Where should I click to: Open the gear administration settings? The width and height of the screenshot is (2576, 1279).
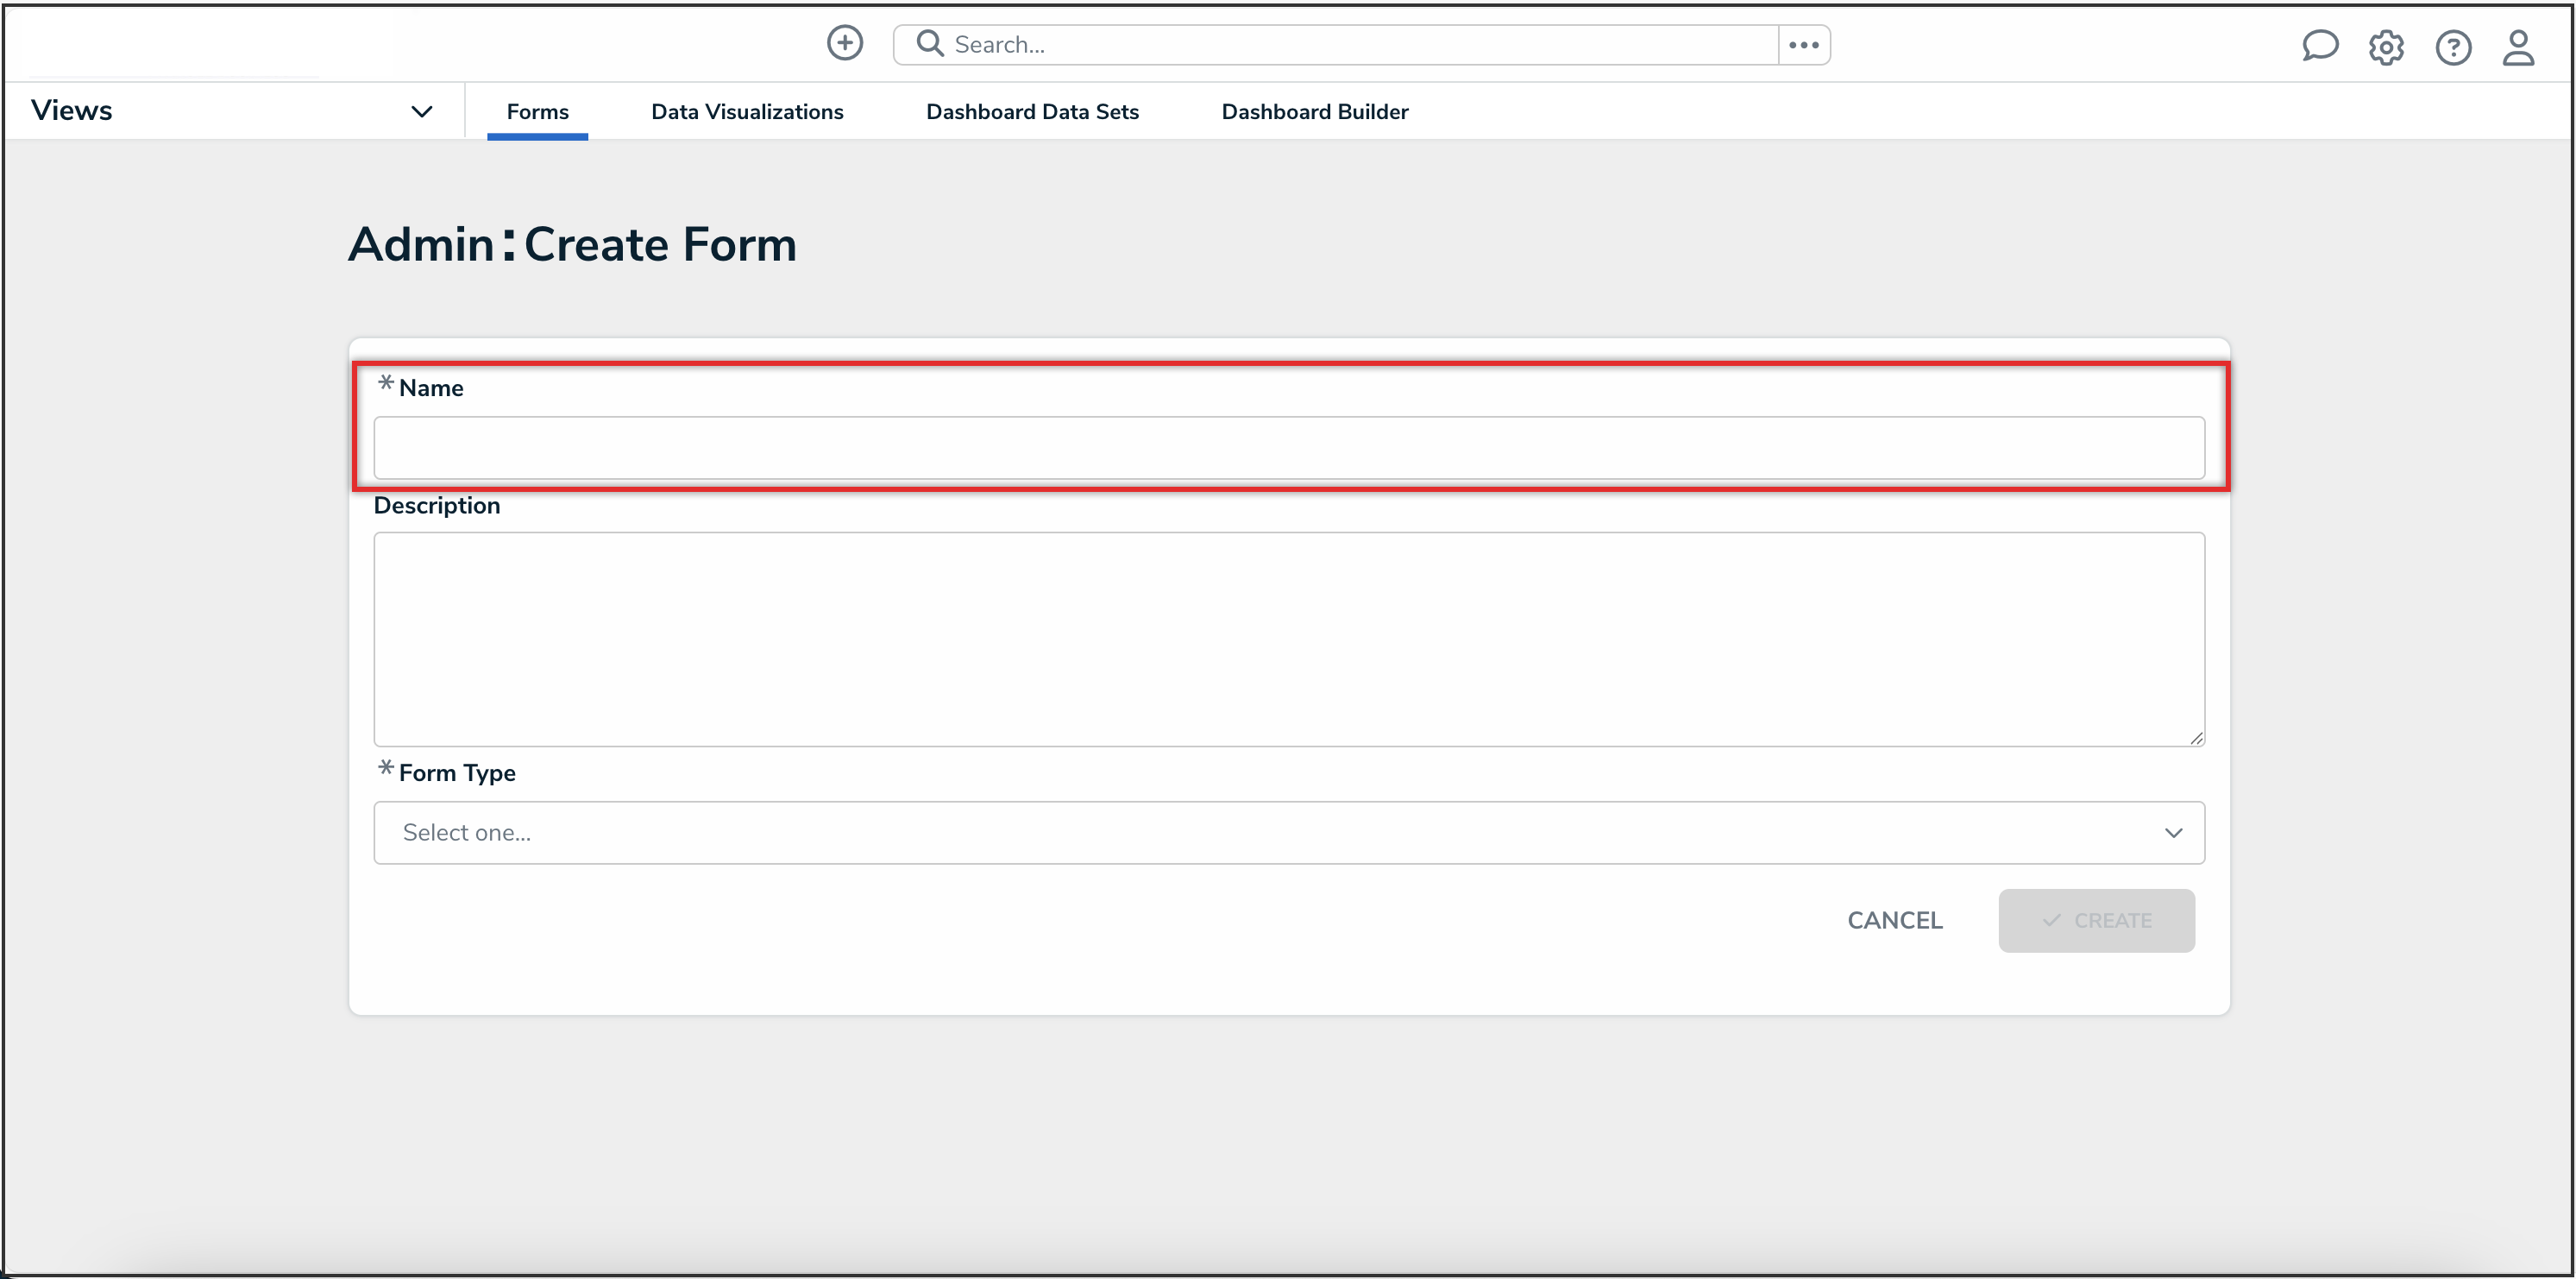coord(2386,47)
